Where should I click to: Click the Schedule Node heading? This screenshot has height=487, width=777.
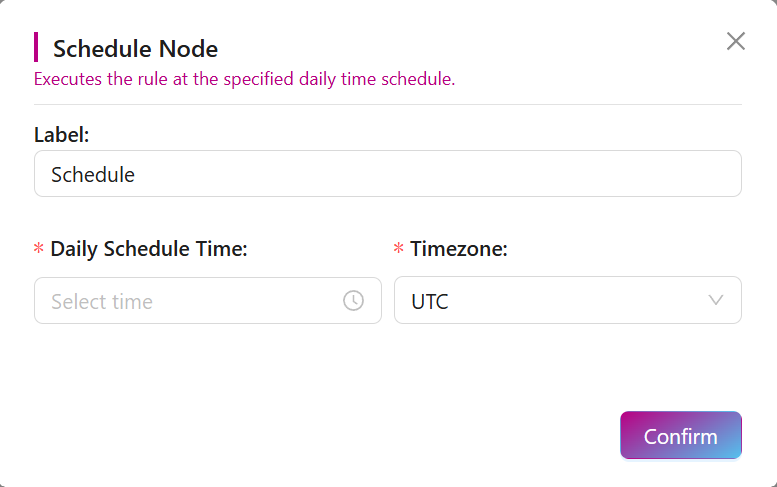click(135, 48)
